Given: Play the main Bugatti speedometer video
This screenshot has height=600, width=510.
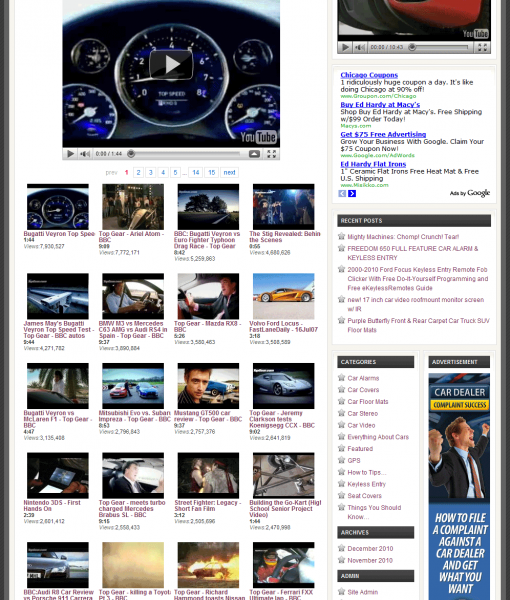Looking at the screenshot, I should click(171, 64).
